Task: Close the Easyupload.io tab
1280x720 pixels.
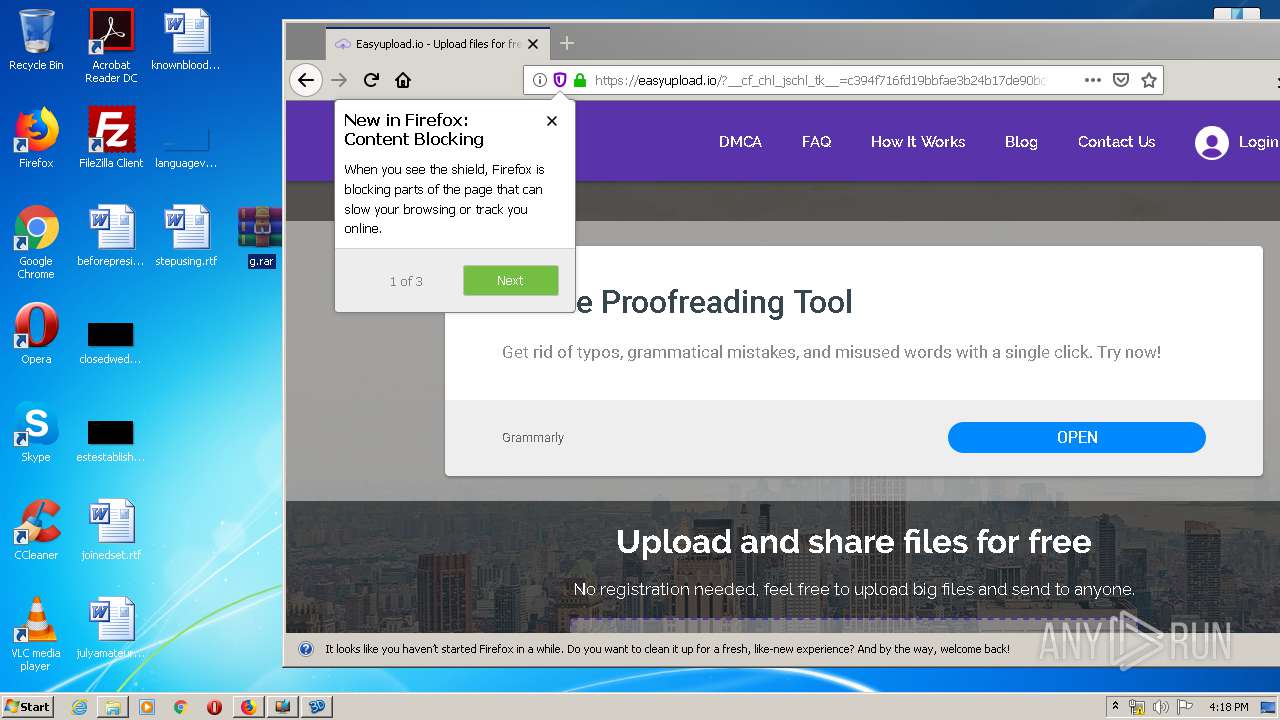Action: [x=533, y=44]
